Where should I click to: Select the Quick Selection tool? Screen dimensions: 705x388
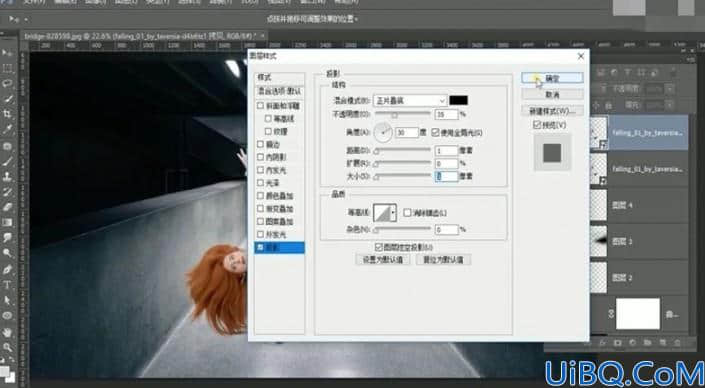point(7,99)
